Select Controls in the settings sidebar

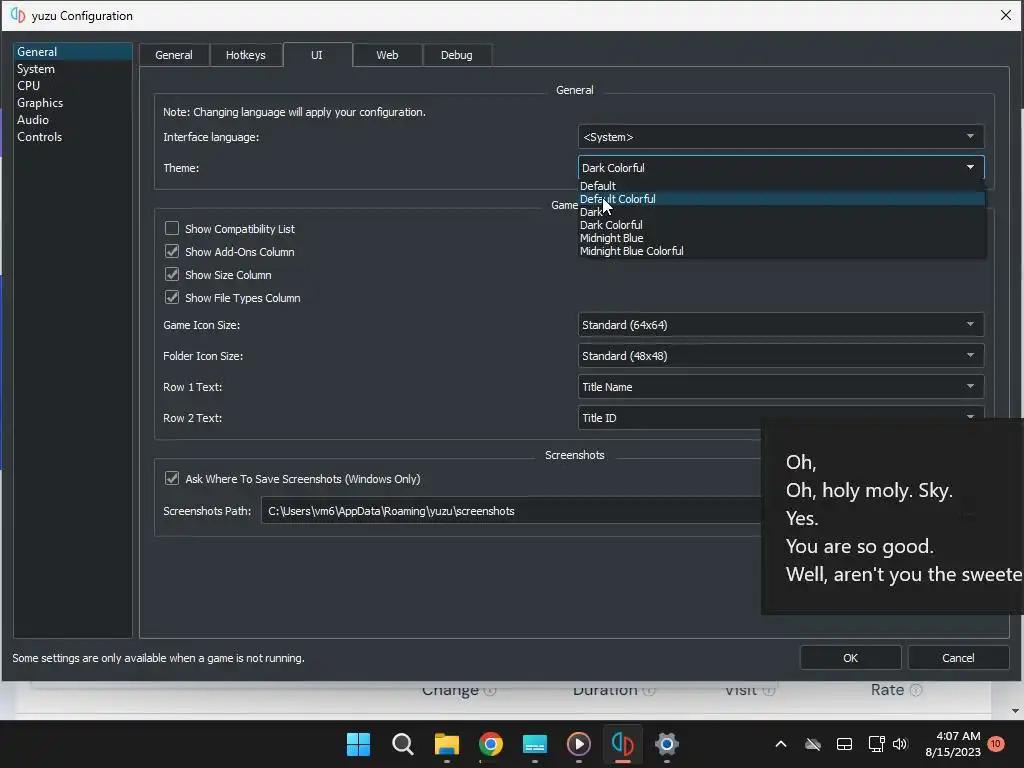point(72,136)
